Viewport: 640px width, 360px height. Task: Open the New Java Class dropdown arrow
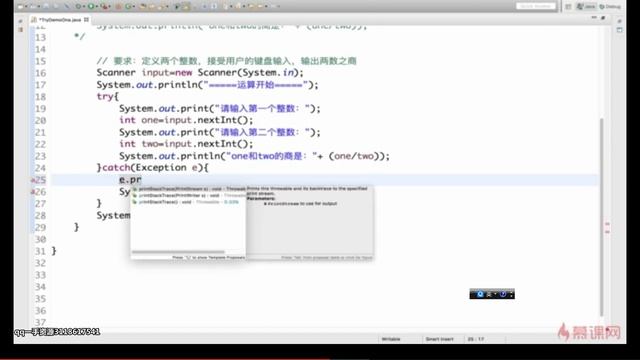coord(133,7)
